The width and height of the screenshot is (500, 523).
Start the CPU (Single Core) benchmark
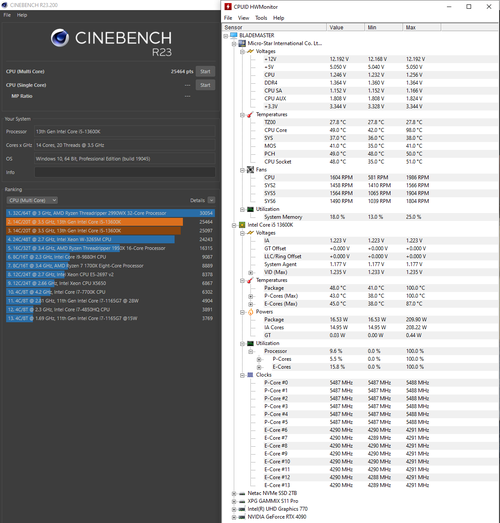click(205, 85)
